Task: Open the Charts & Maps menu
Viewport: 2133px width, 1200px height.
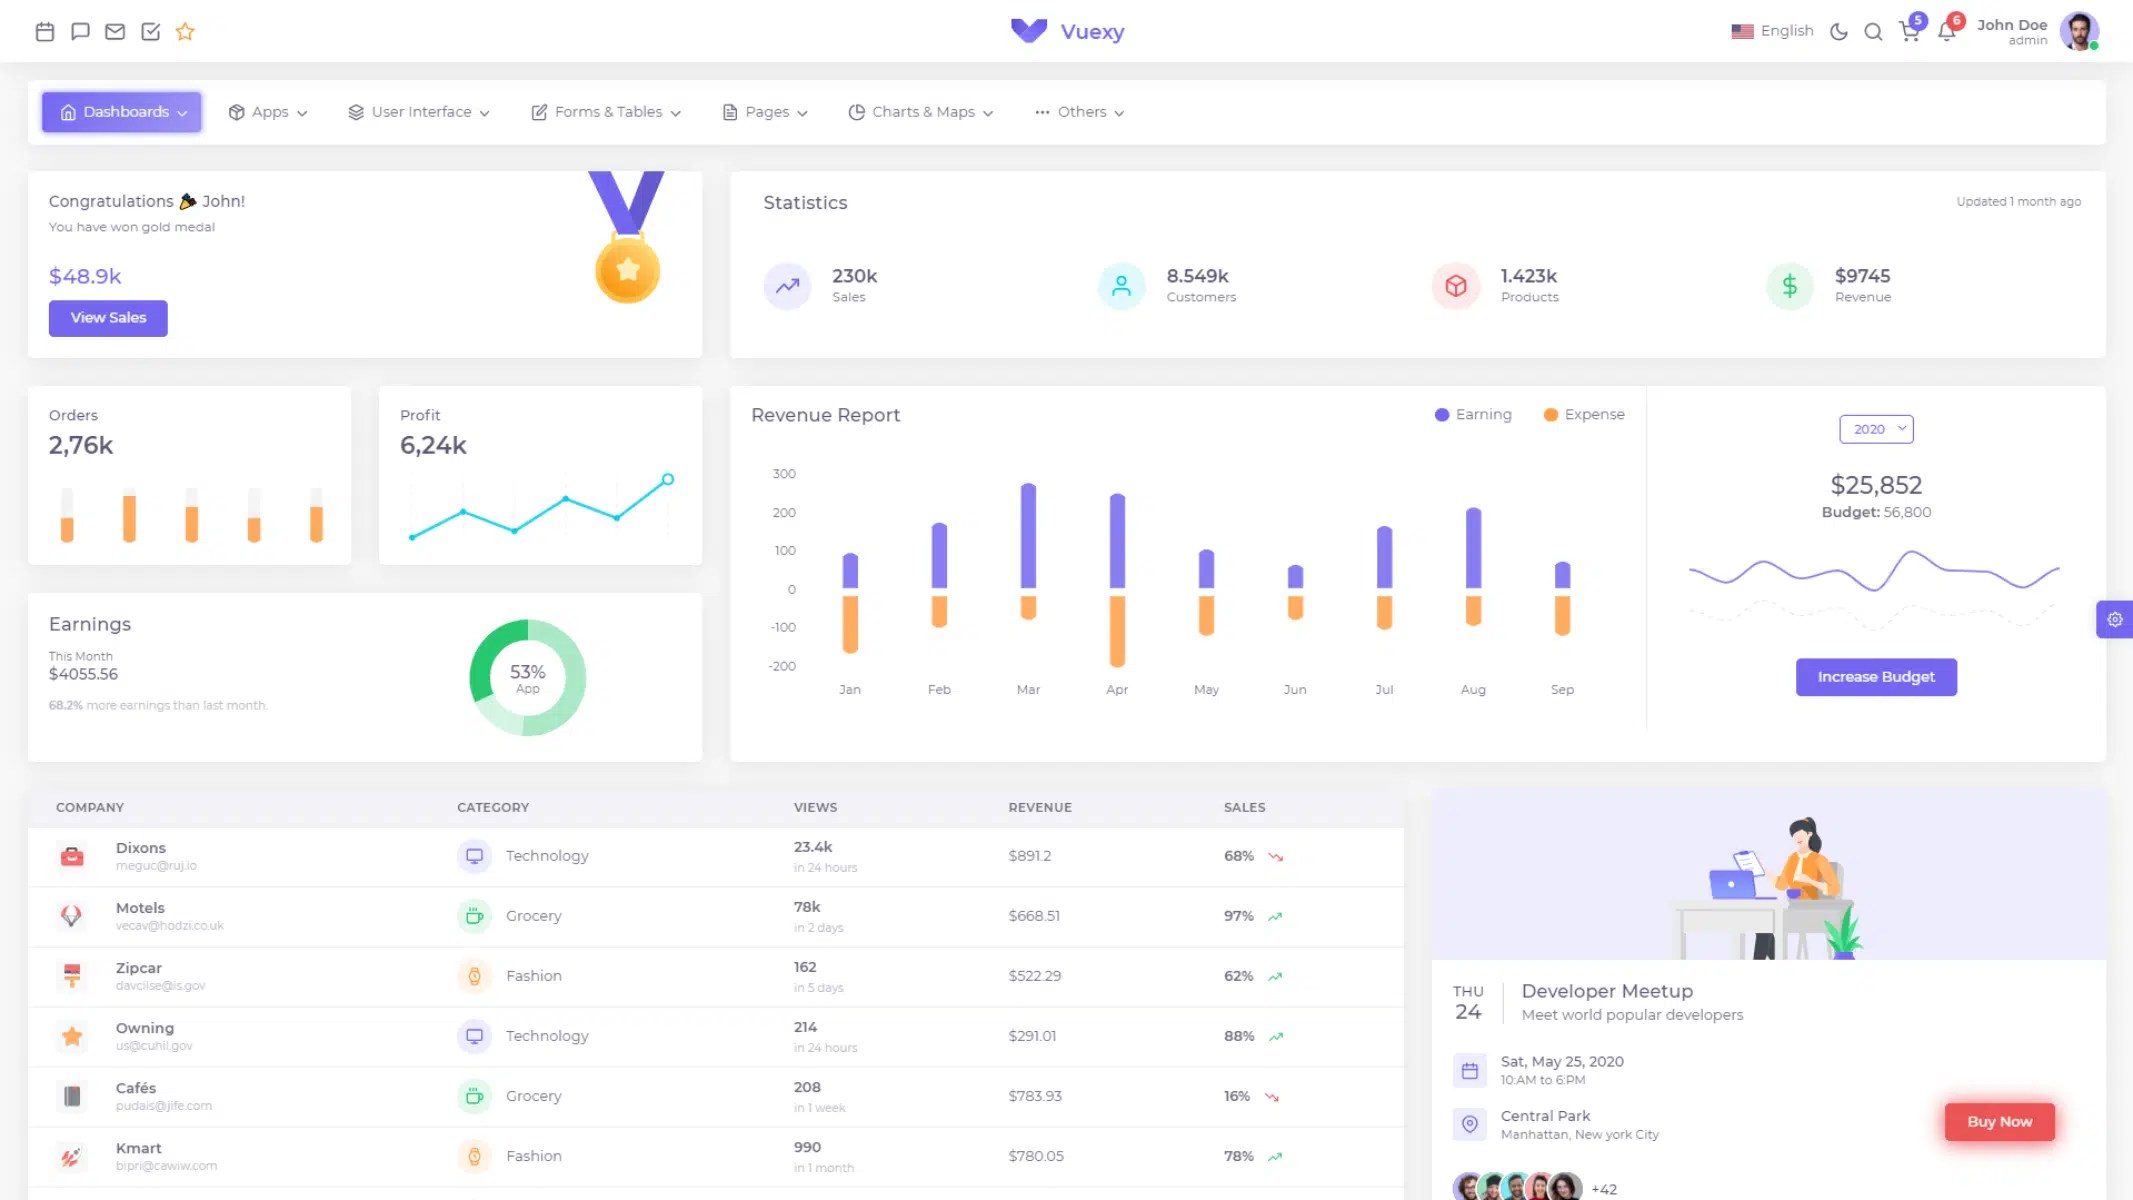Action: (x=920, y=112)
